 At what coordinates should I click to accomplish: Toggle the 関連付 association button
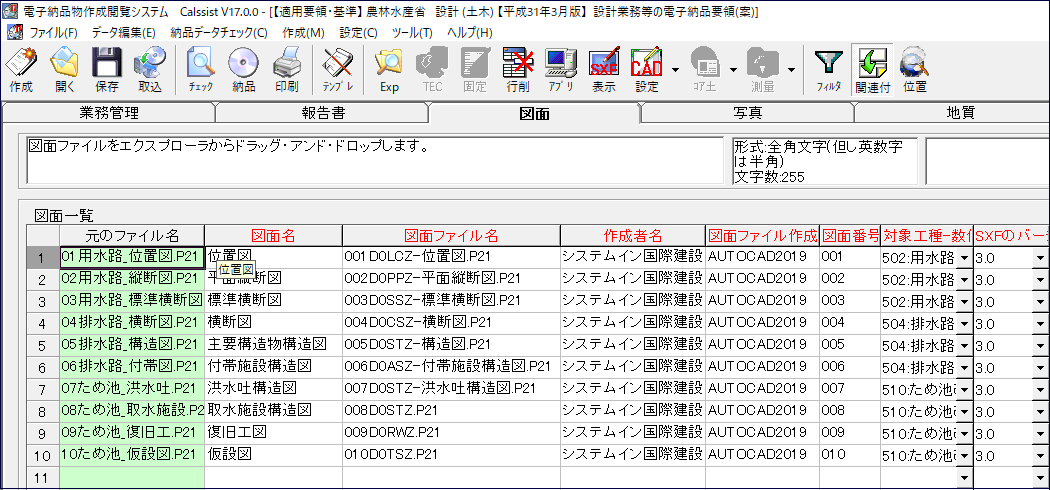[872, 70]
